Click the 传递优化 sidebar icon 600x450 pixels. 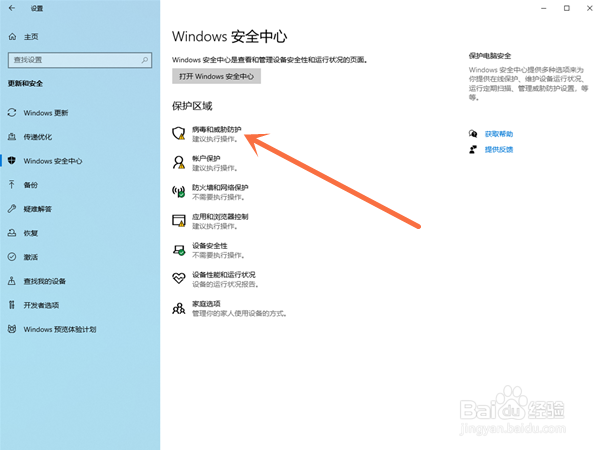pos(12,137)
